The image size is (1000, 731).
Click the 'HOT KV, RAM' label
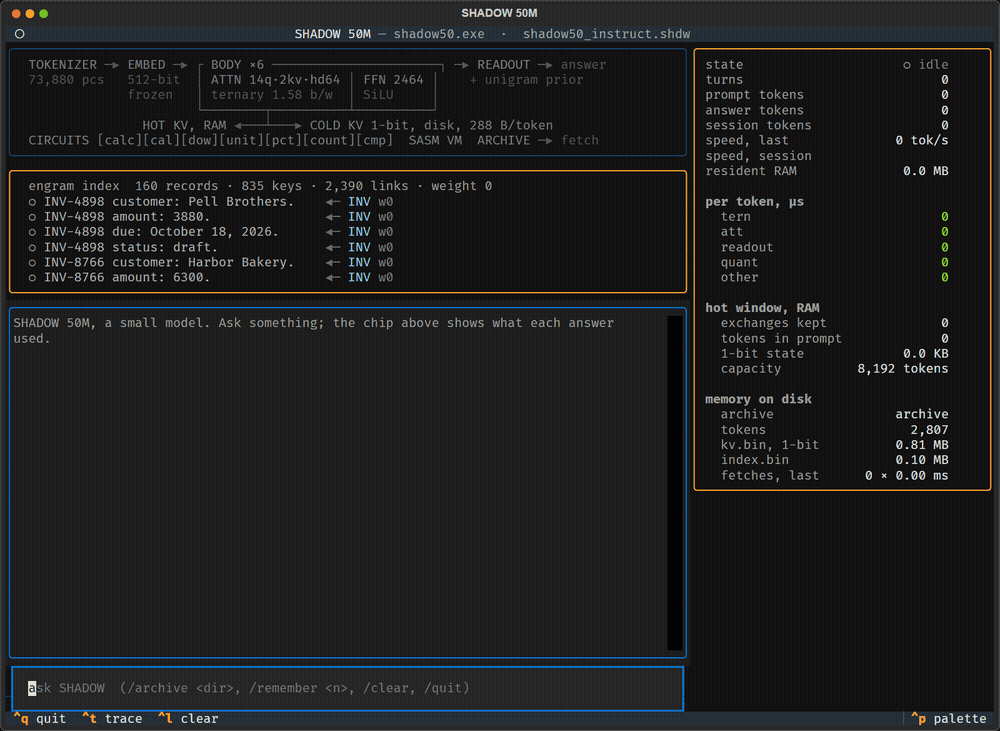[x=184, y=126]
